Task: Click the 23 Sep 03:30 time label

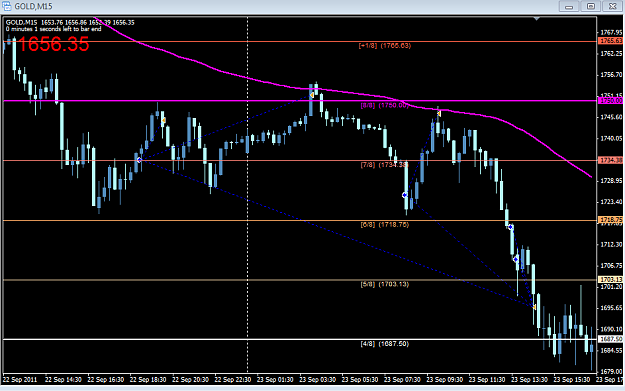Action: click(x=318, y=380)
